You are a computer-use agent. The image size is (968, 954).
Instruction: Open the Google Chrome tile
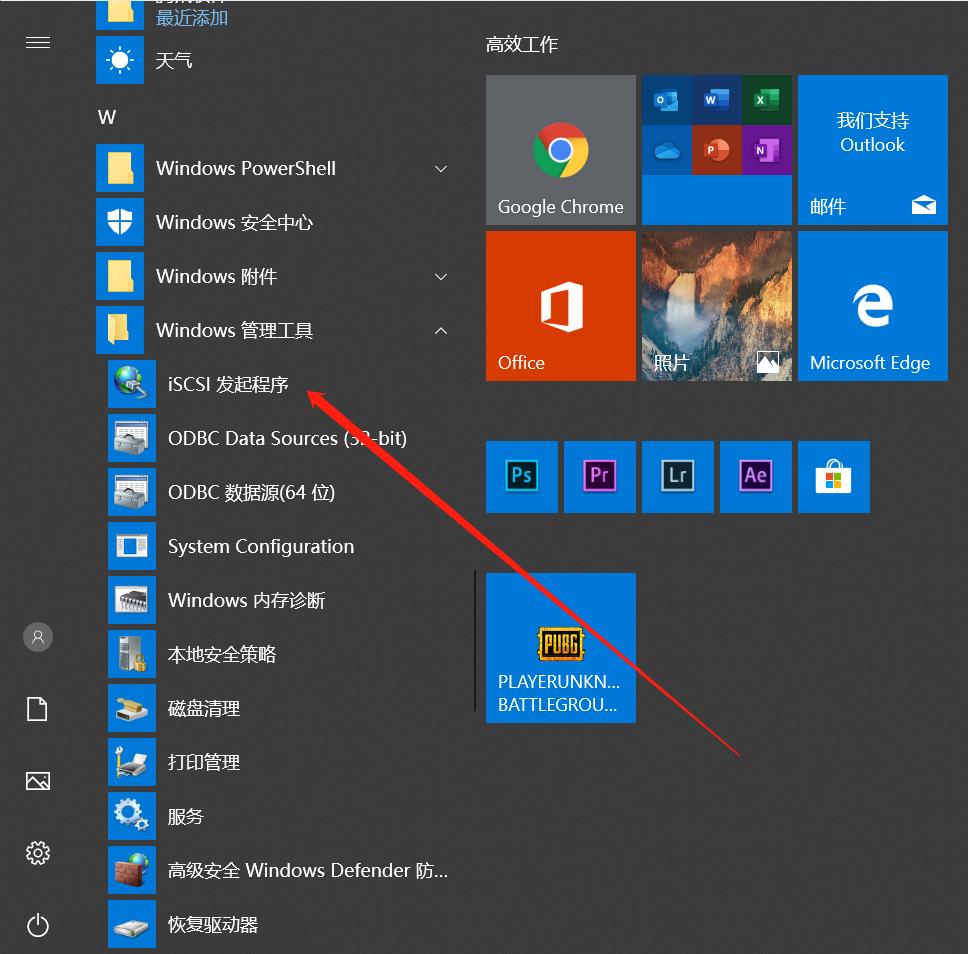coord(560,150)
